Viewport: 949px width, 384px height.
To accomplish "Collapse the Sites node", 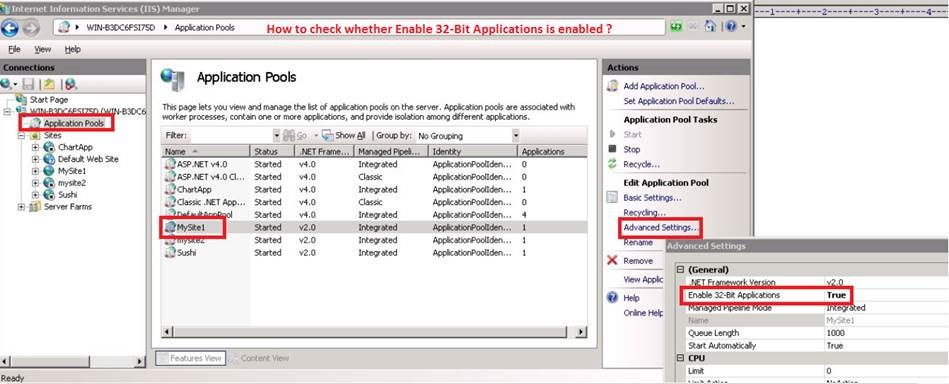I will [22, 135].
